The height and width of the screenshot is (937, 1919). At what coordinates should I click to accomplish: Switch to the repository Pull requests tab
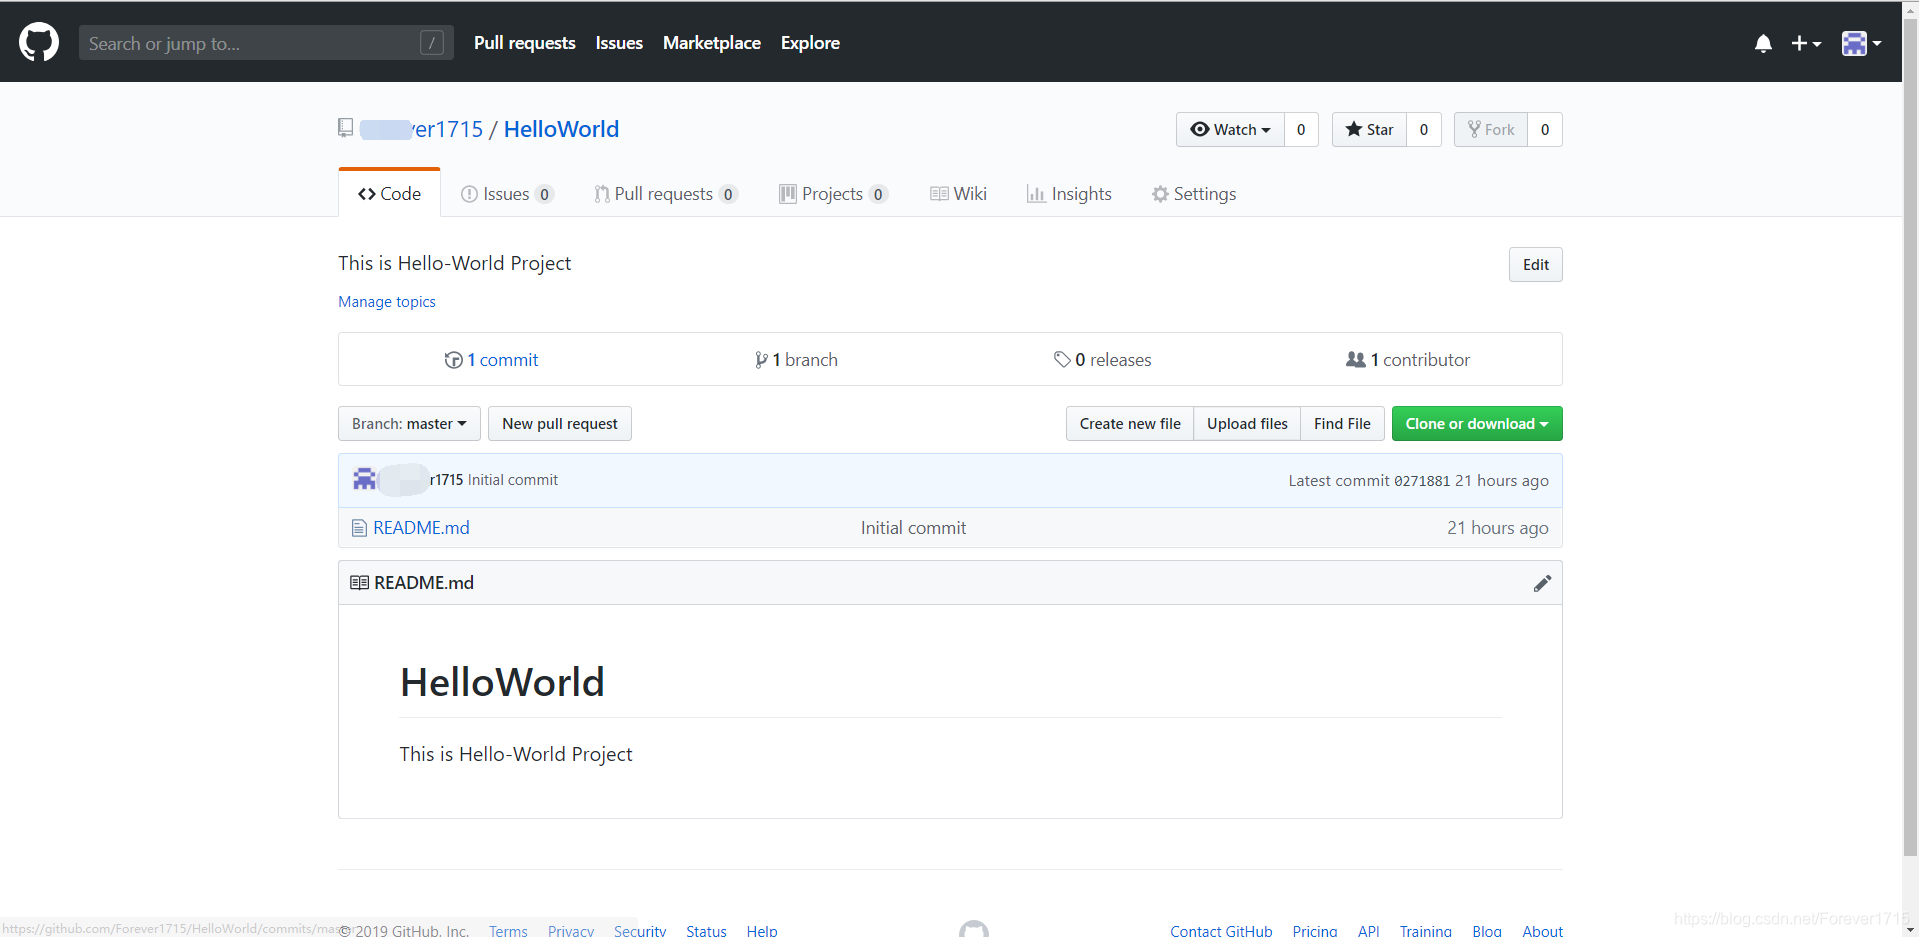pos(666,194)
